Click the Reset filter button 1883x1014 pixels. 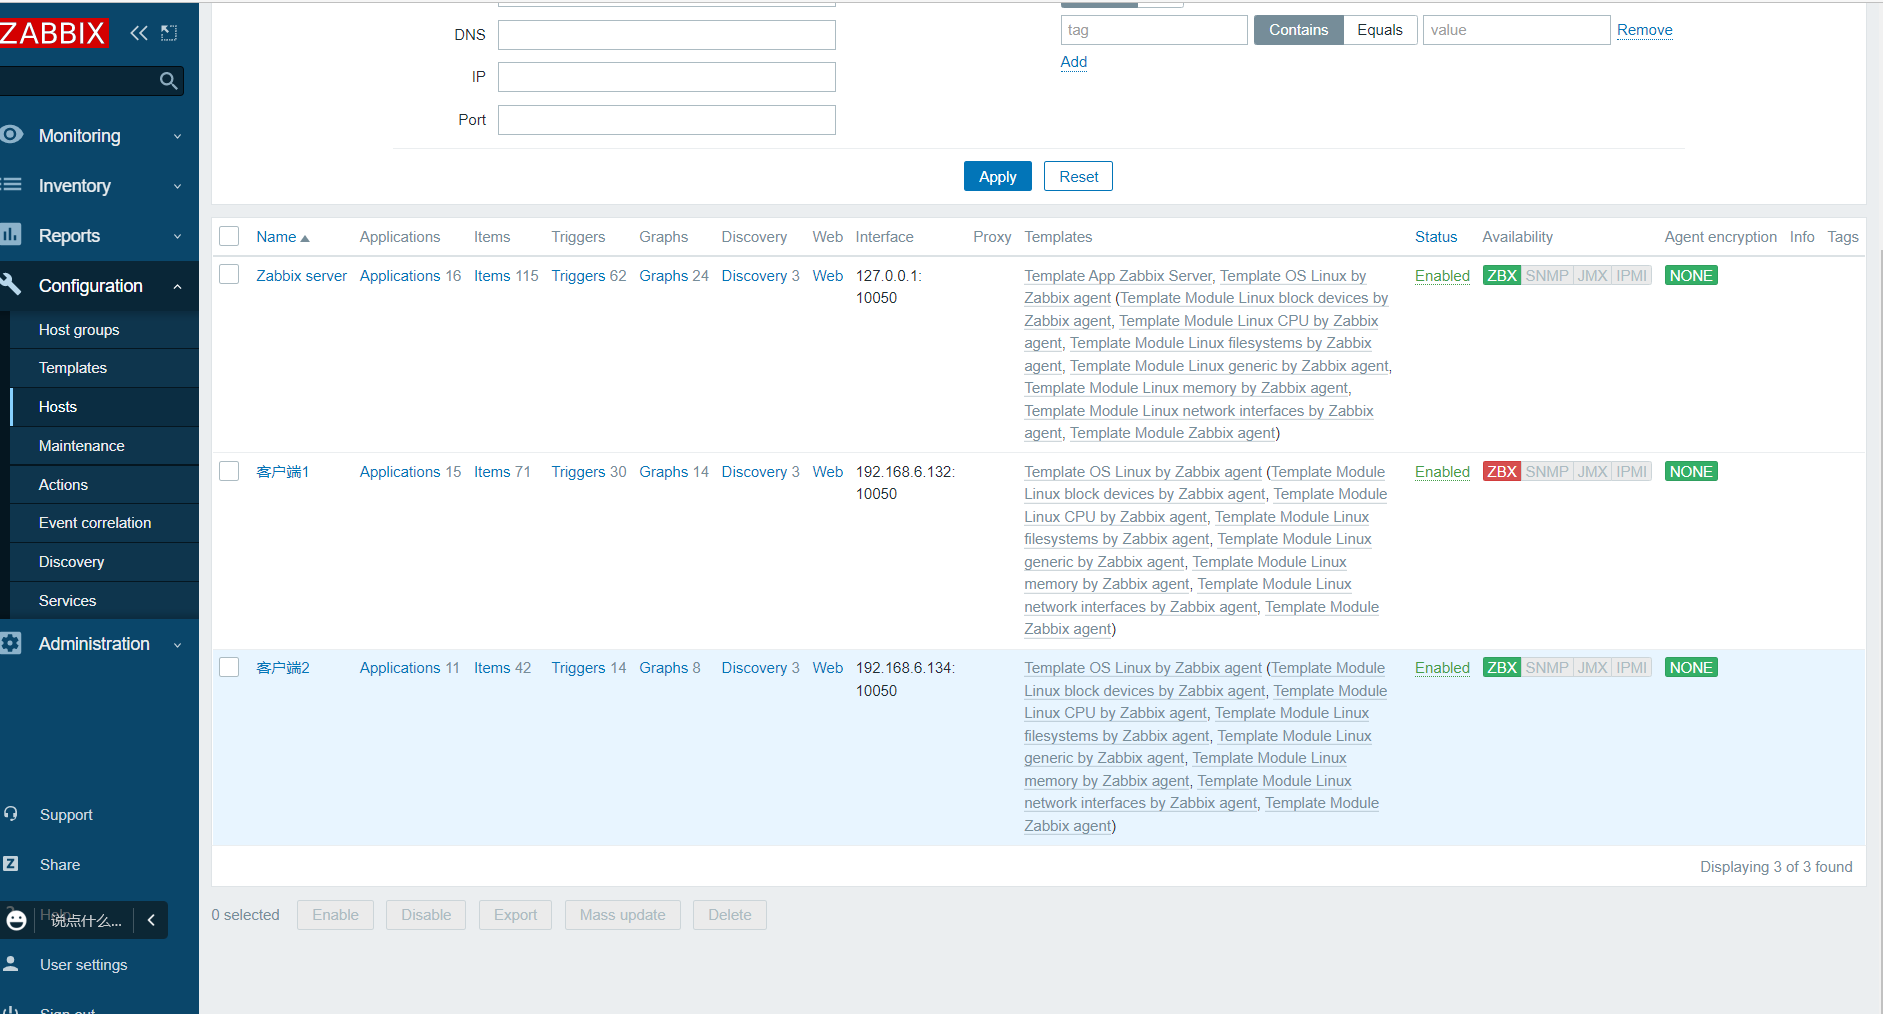(1078, 176)
